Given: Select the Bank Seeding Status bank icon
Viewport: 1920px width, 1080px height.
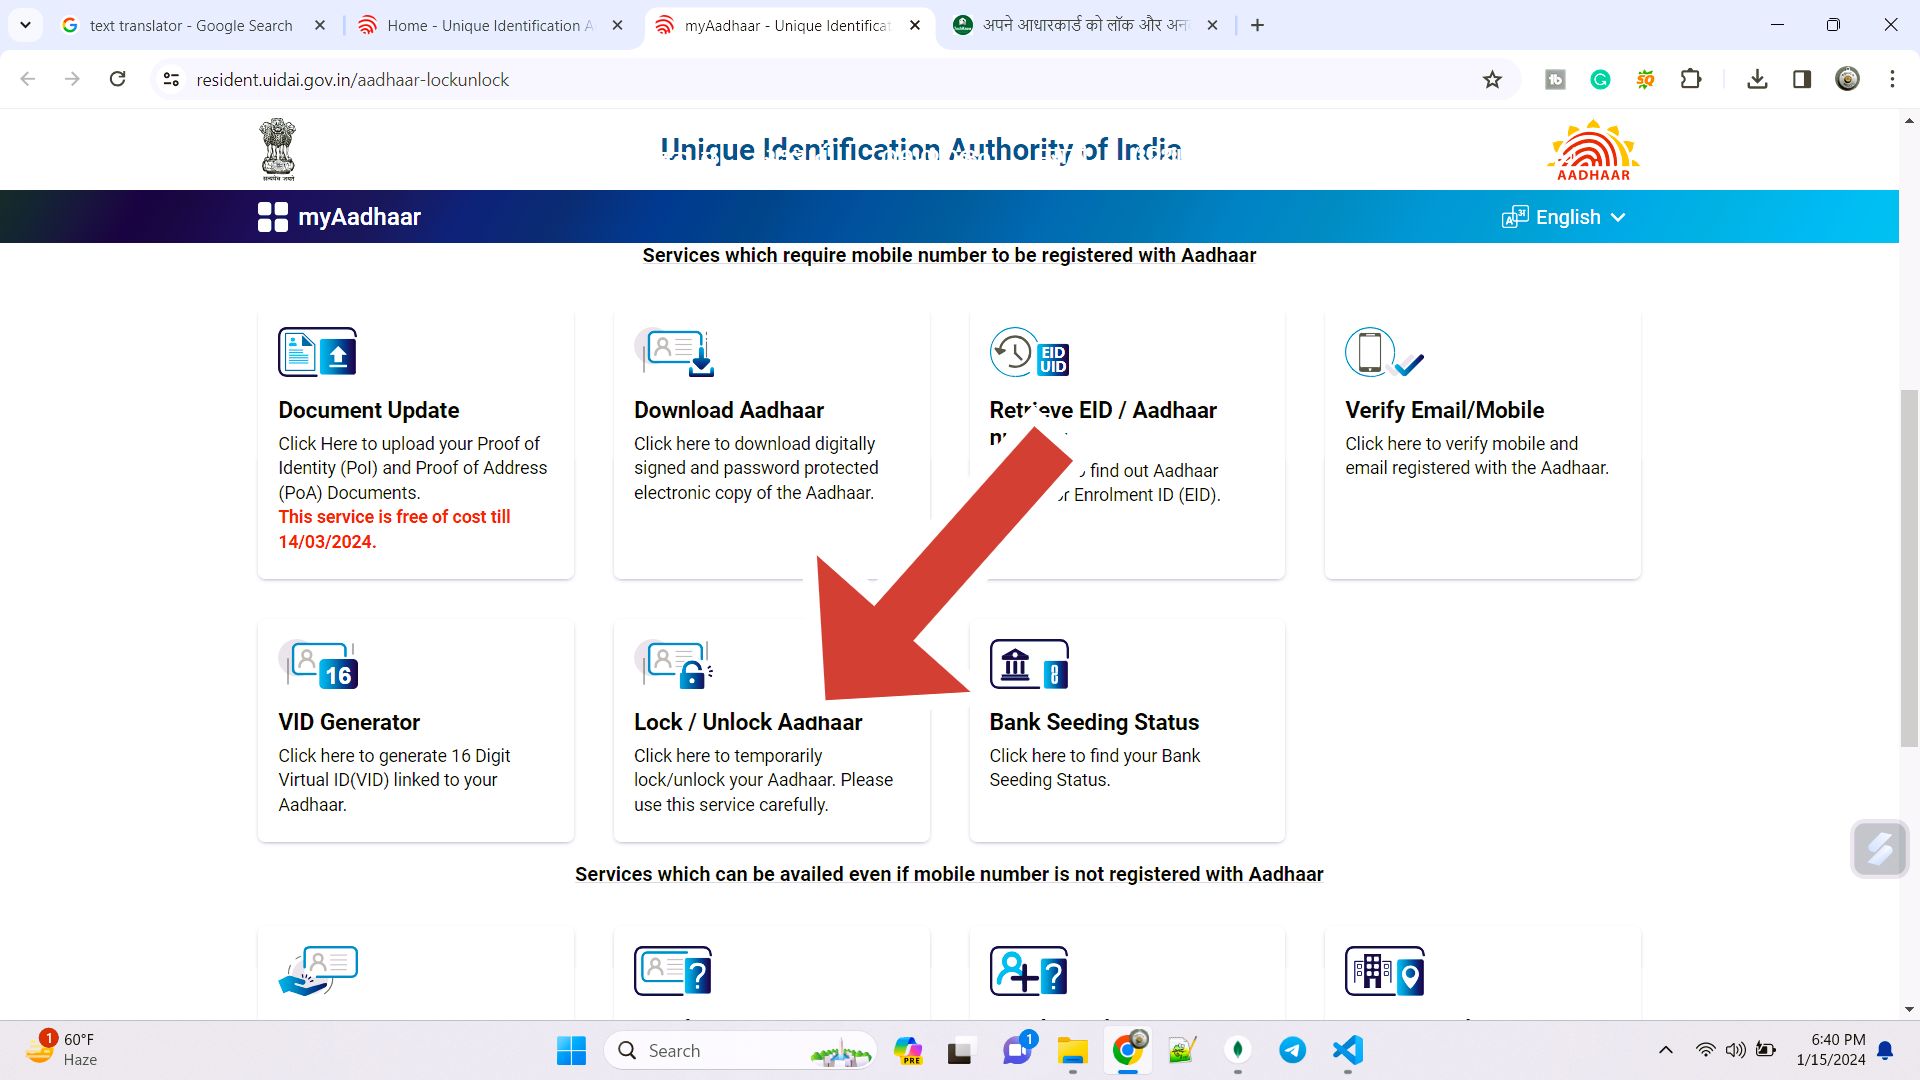Looking at the screenshot, I should (1029, 665).
